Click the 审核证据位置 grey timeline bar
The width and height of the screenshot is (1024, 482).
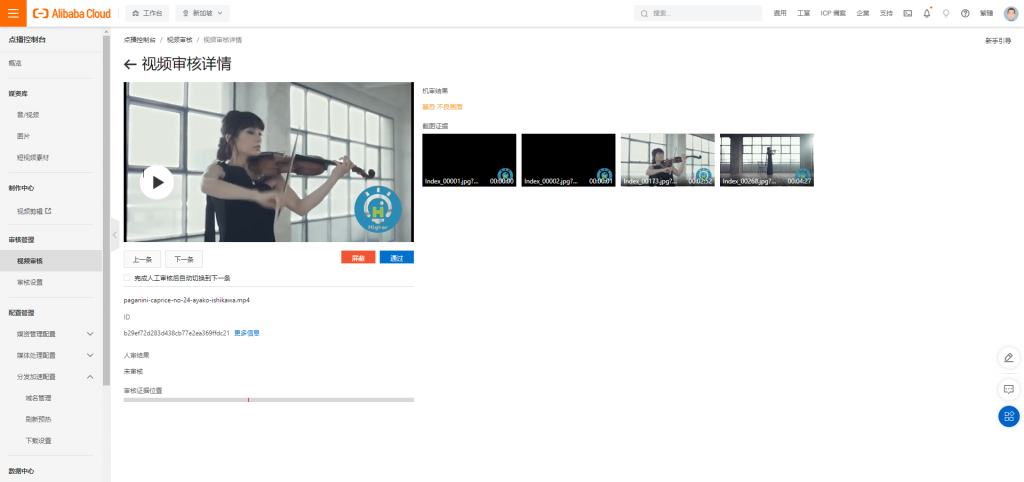pyautogui.click(x=268, y=400)
